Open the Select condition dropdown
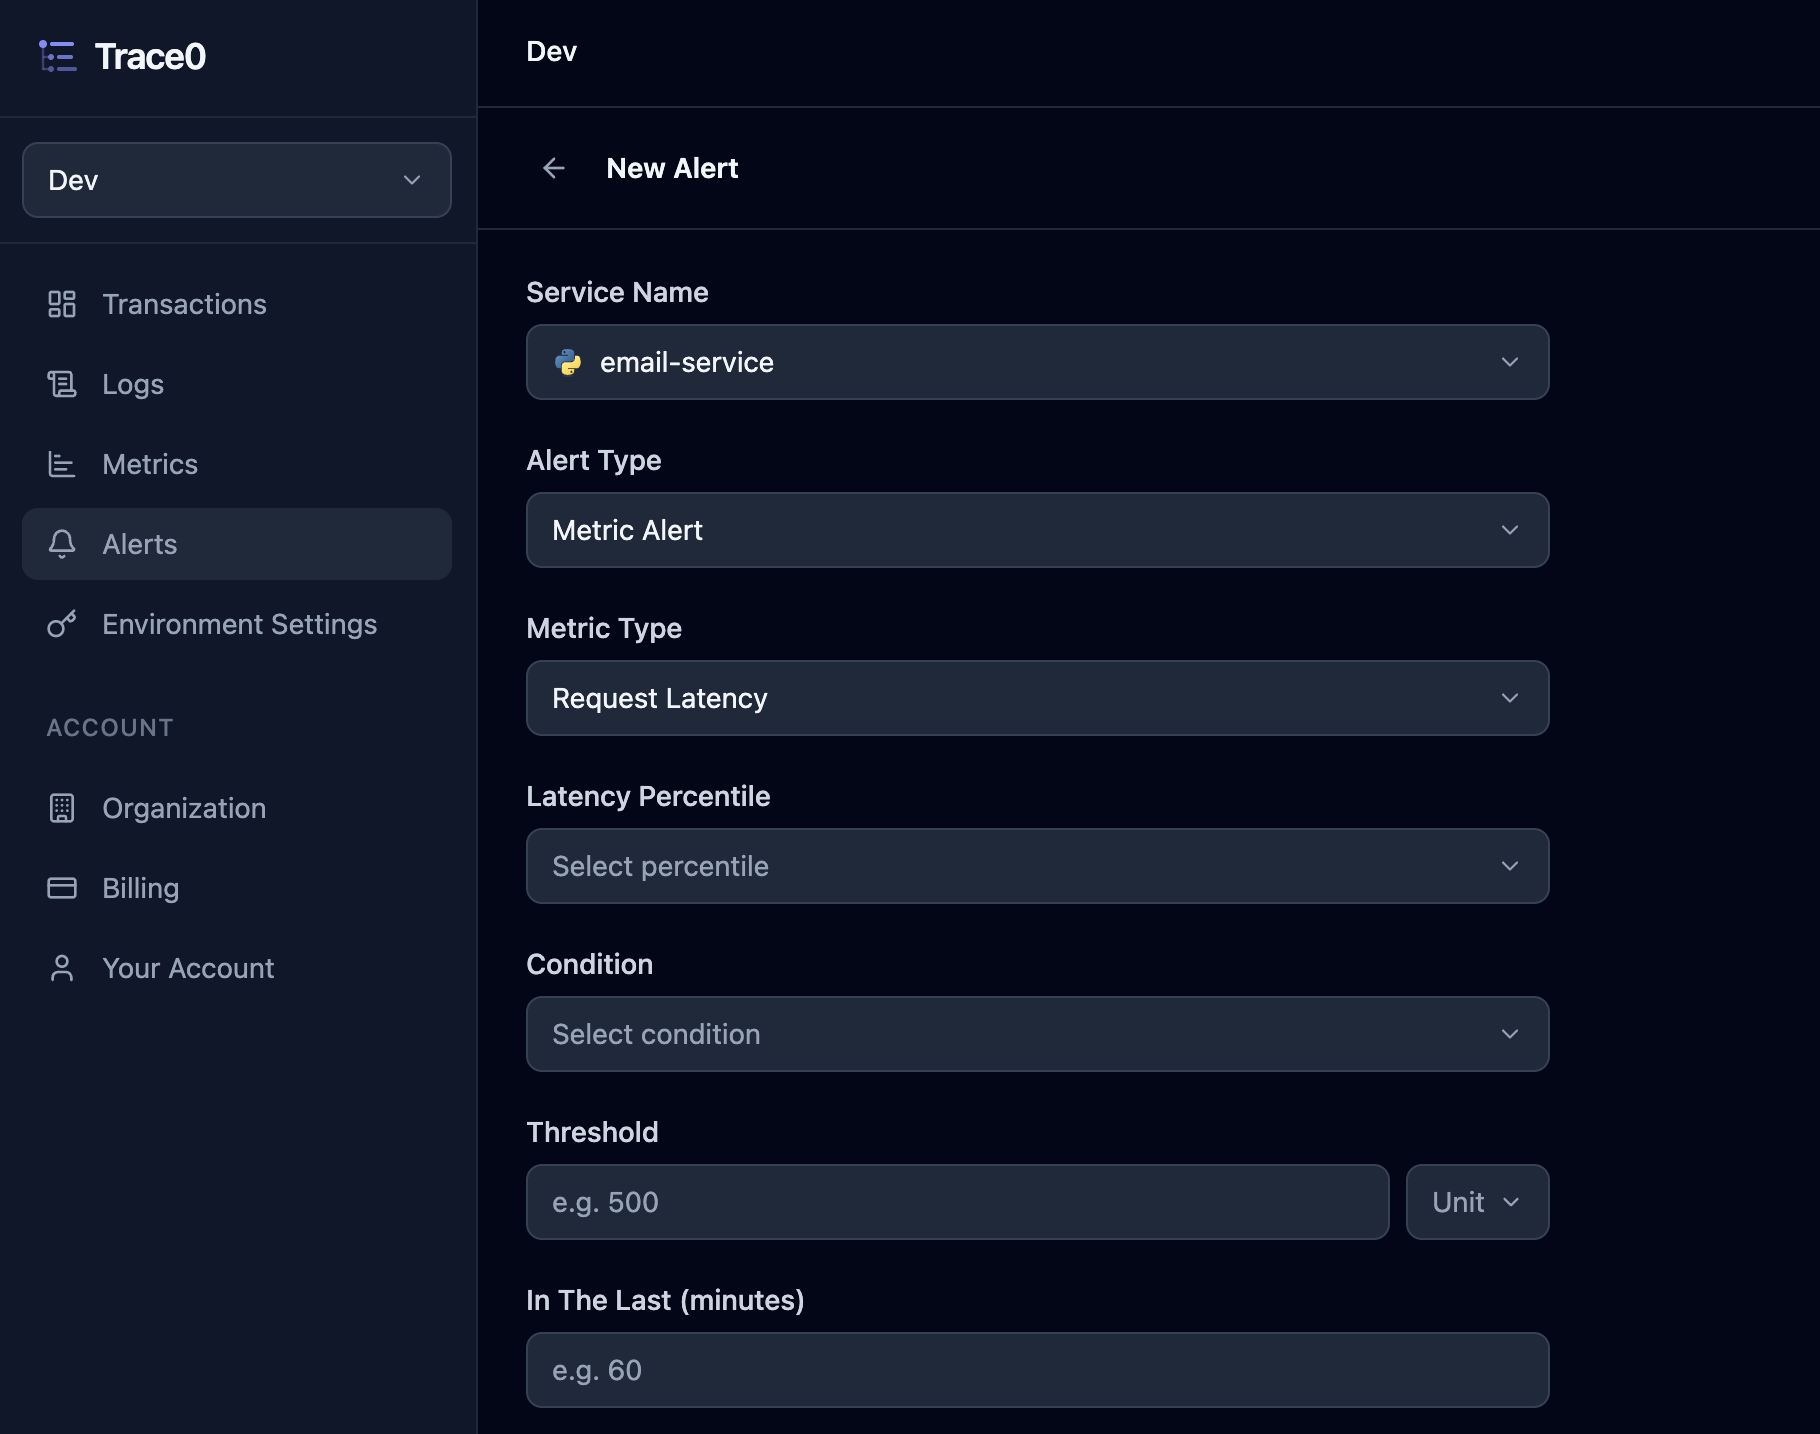Viewport: 1820px width, 1434px height. pyautogui.click(x=1038, y=1034)
